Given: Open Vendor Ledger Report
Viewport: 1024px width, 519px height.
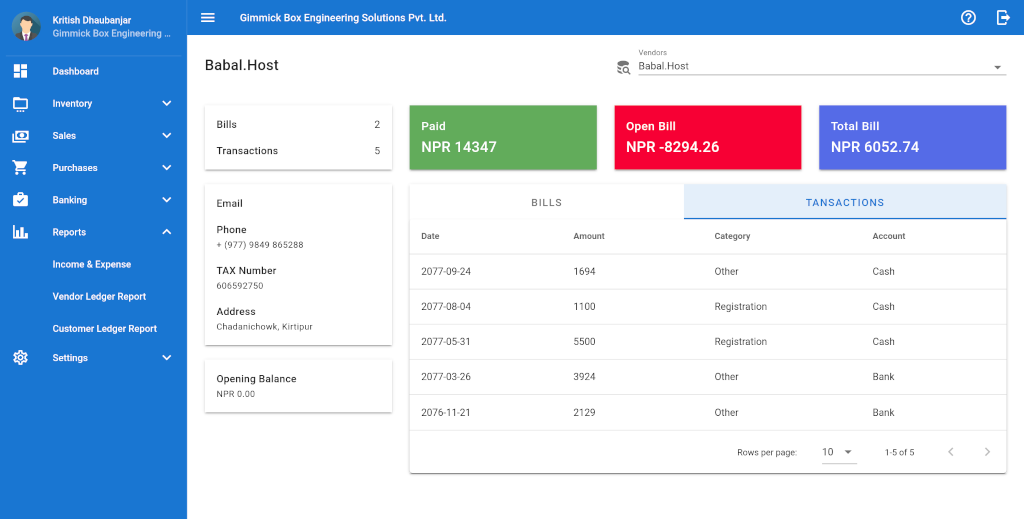Looking at the screenshot, I should click(x=99, y=296).
